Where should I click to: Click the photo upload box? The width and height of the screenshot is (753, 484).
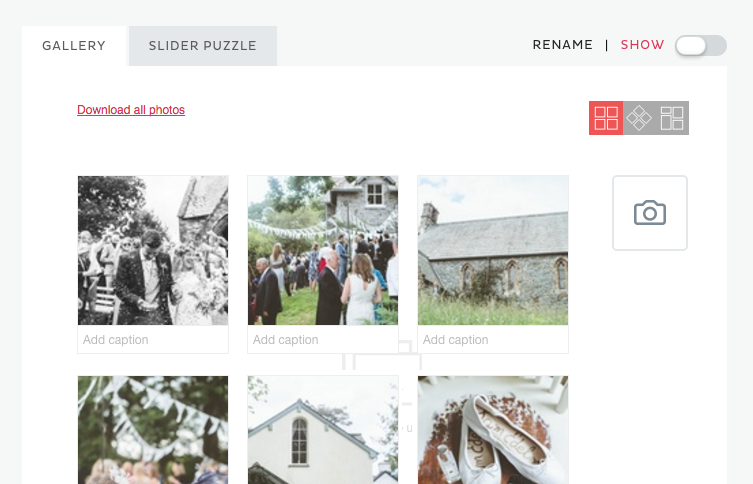[650, 213]
